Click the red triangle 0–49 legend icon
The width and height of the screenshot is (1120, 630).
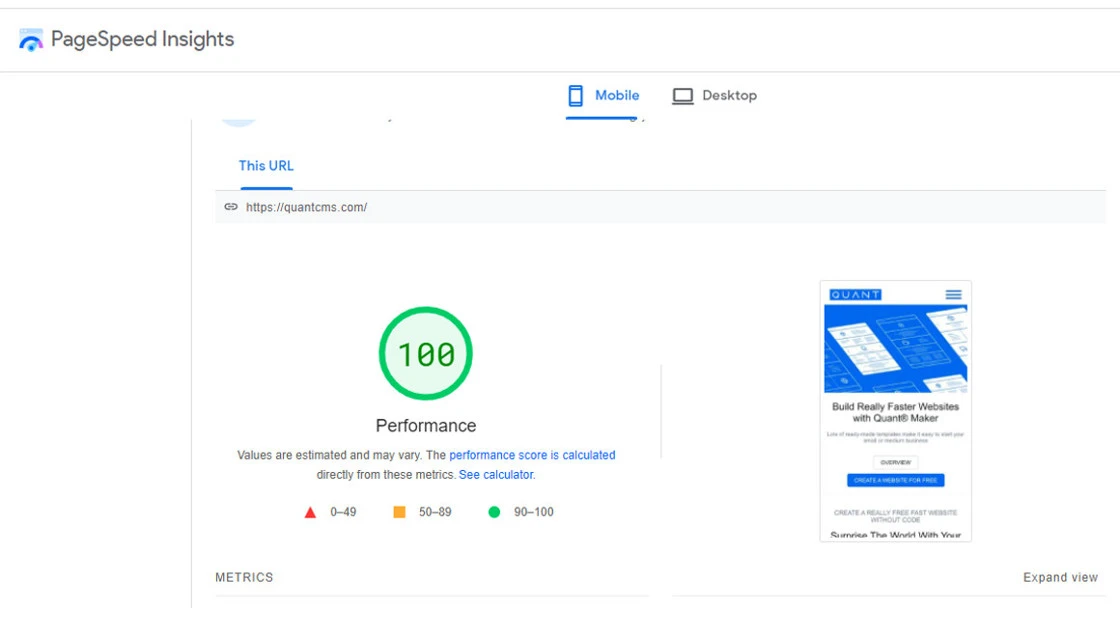[310, 512]
